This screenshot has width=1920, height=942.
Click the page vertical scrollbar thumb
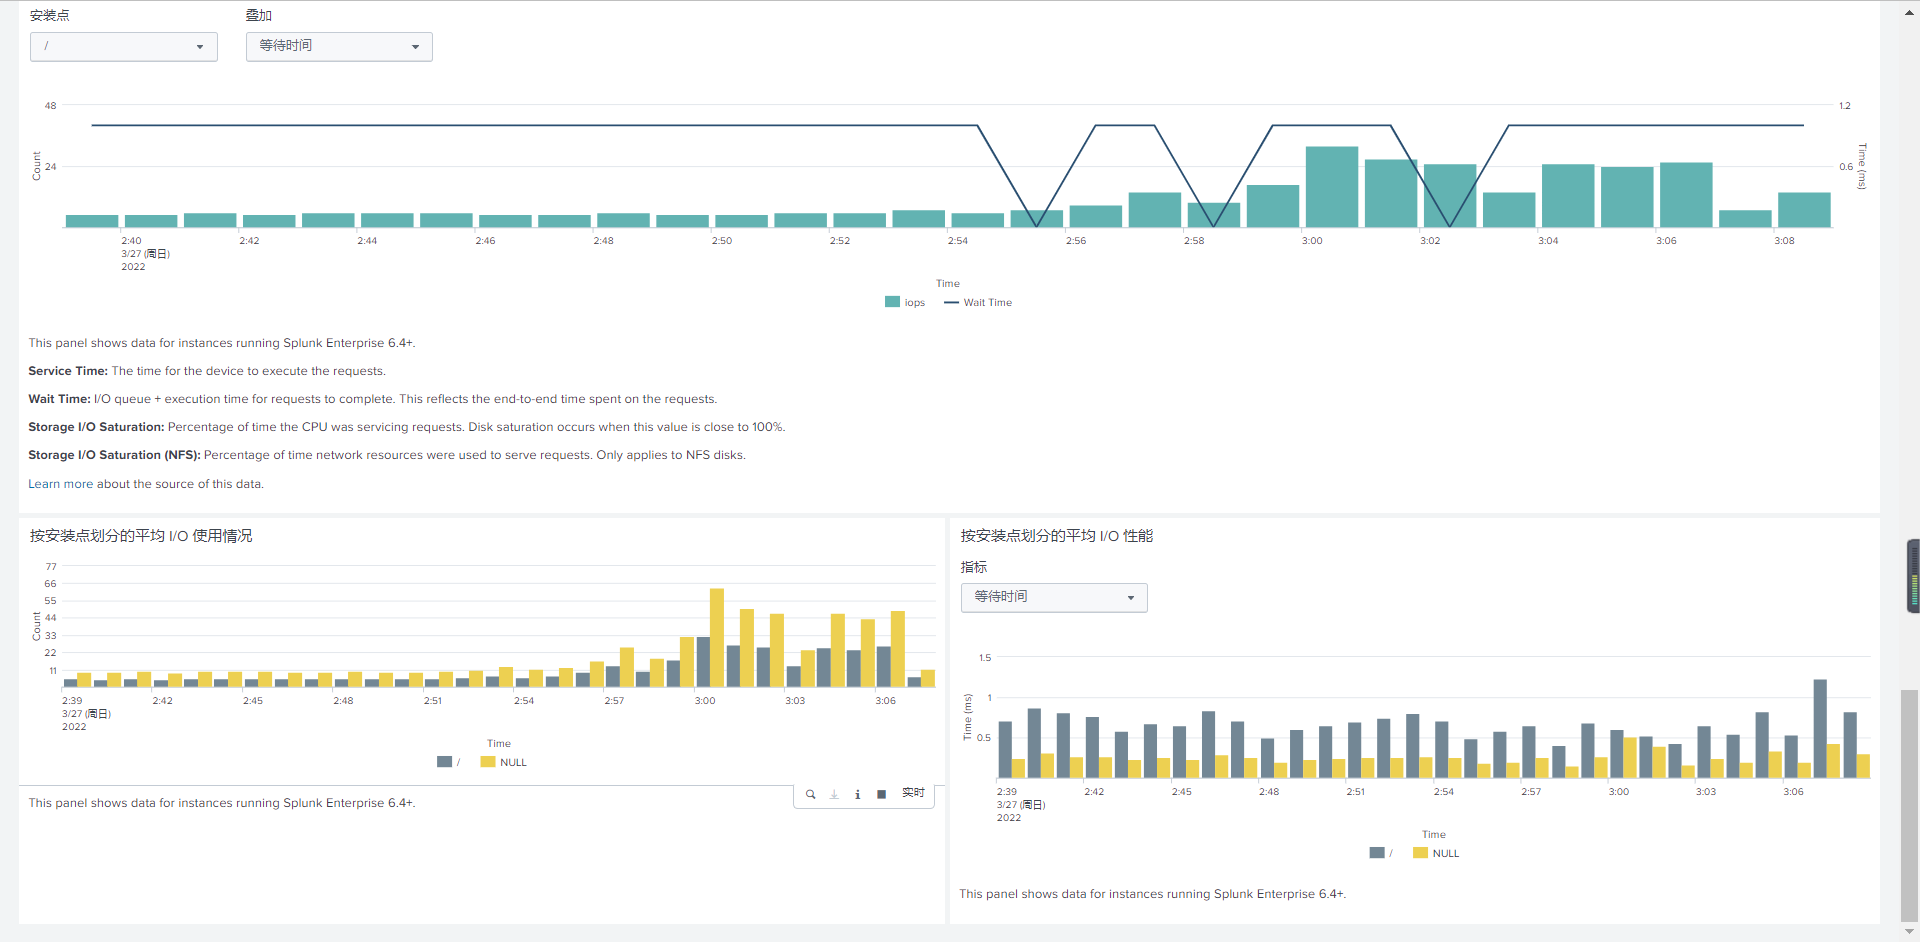click(x=1910, y=805)
